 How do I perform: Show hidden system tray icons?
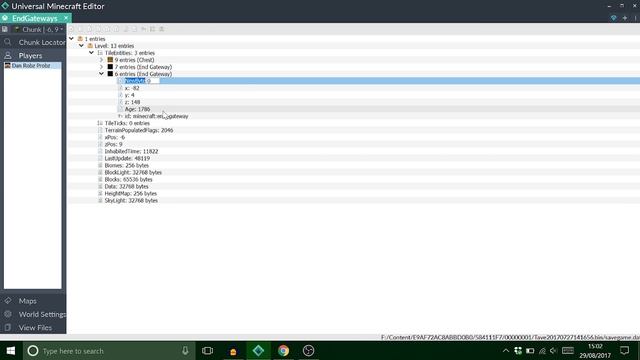click(506, 351)
